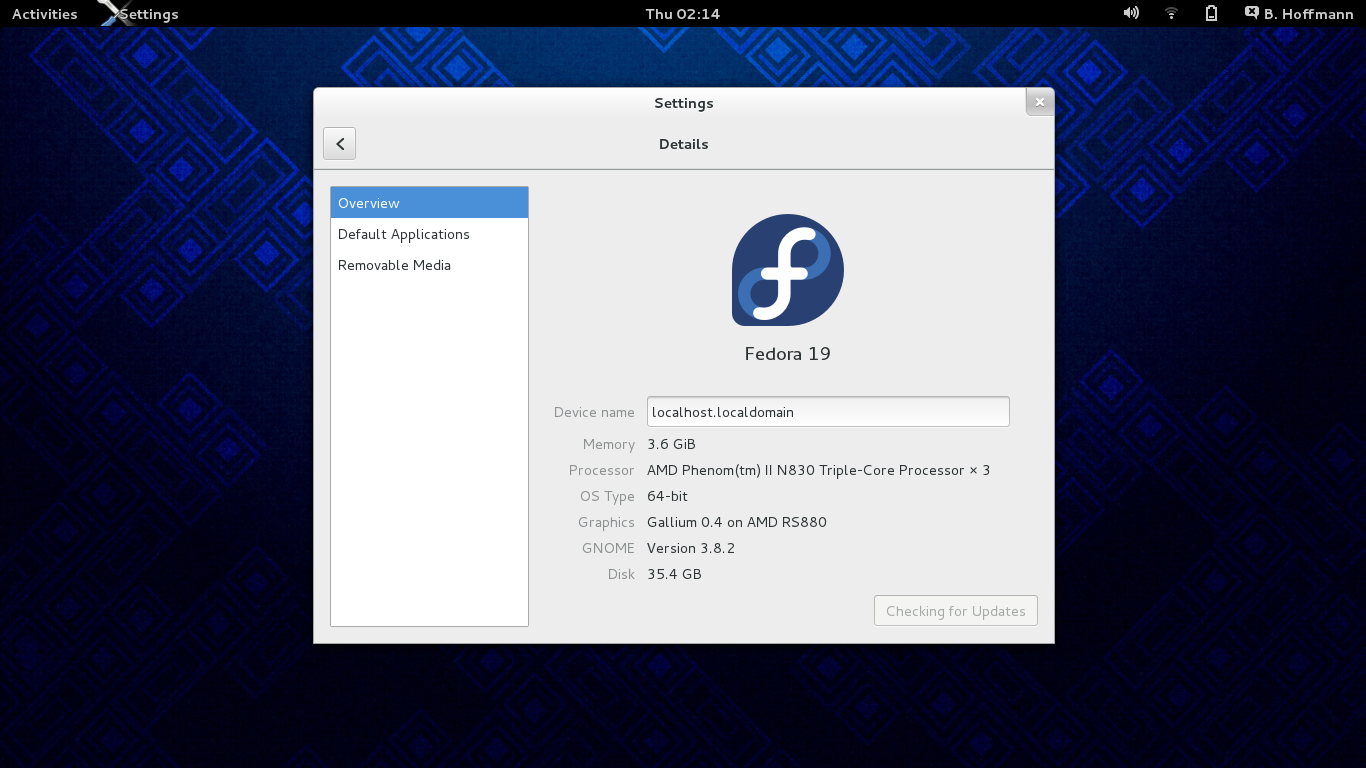Click the Device name label
1366x768 pixels.
click(594, 412)
